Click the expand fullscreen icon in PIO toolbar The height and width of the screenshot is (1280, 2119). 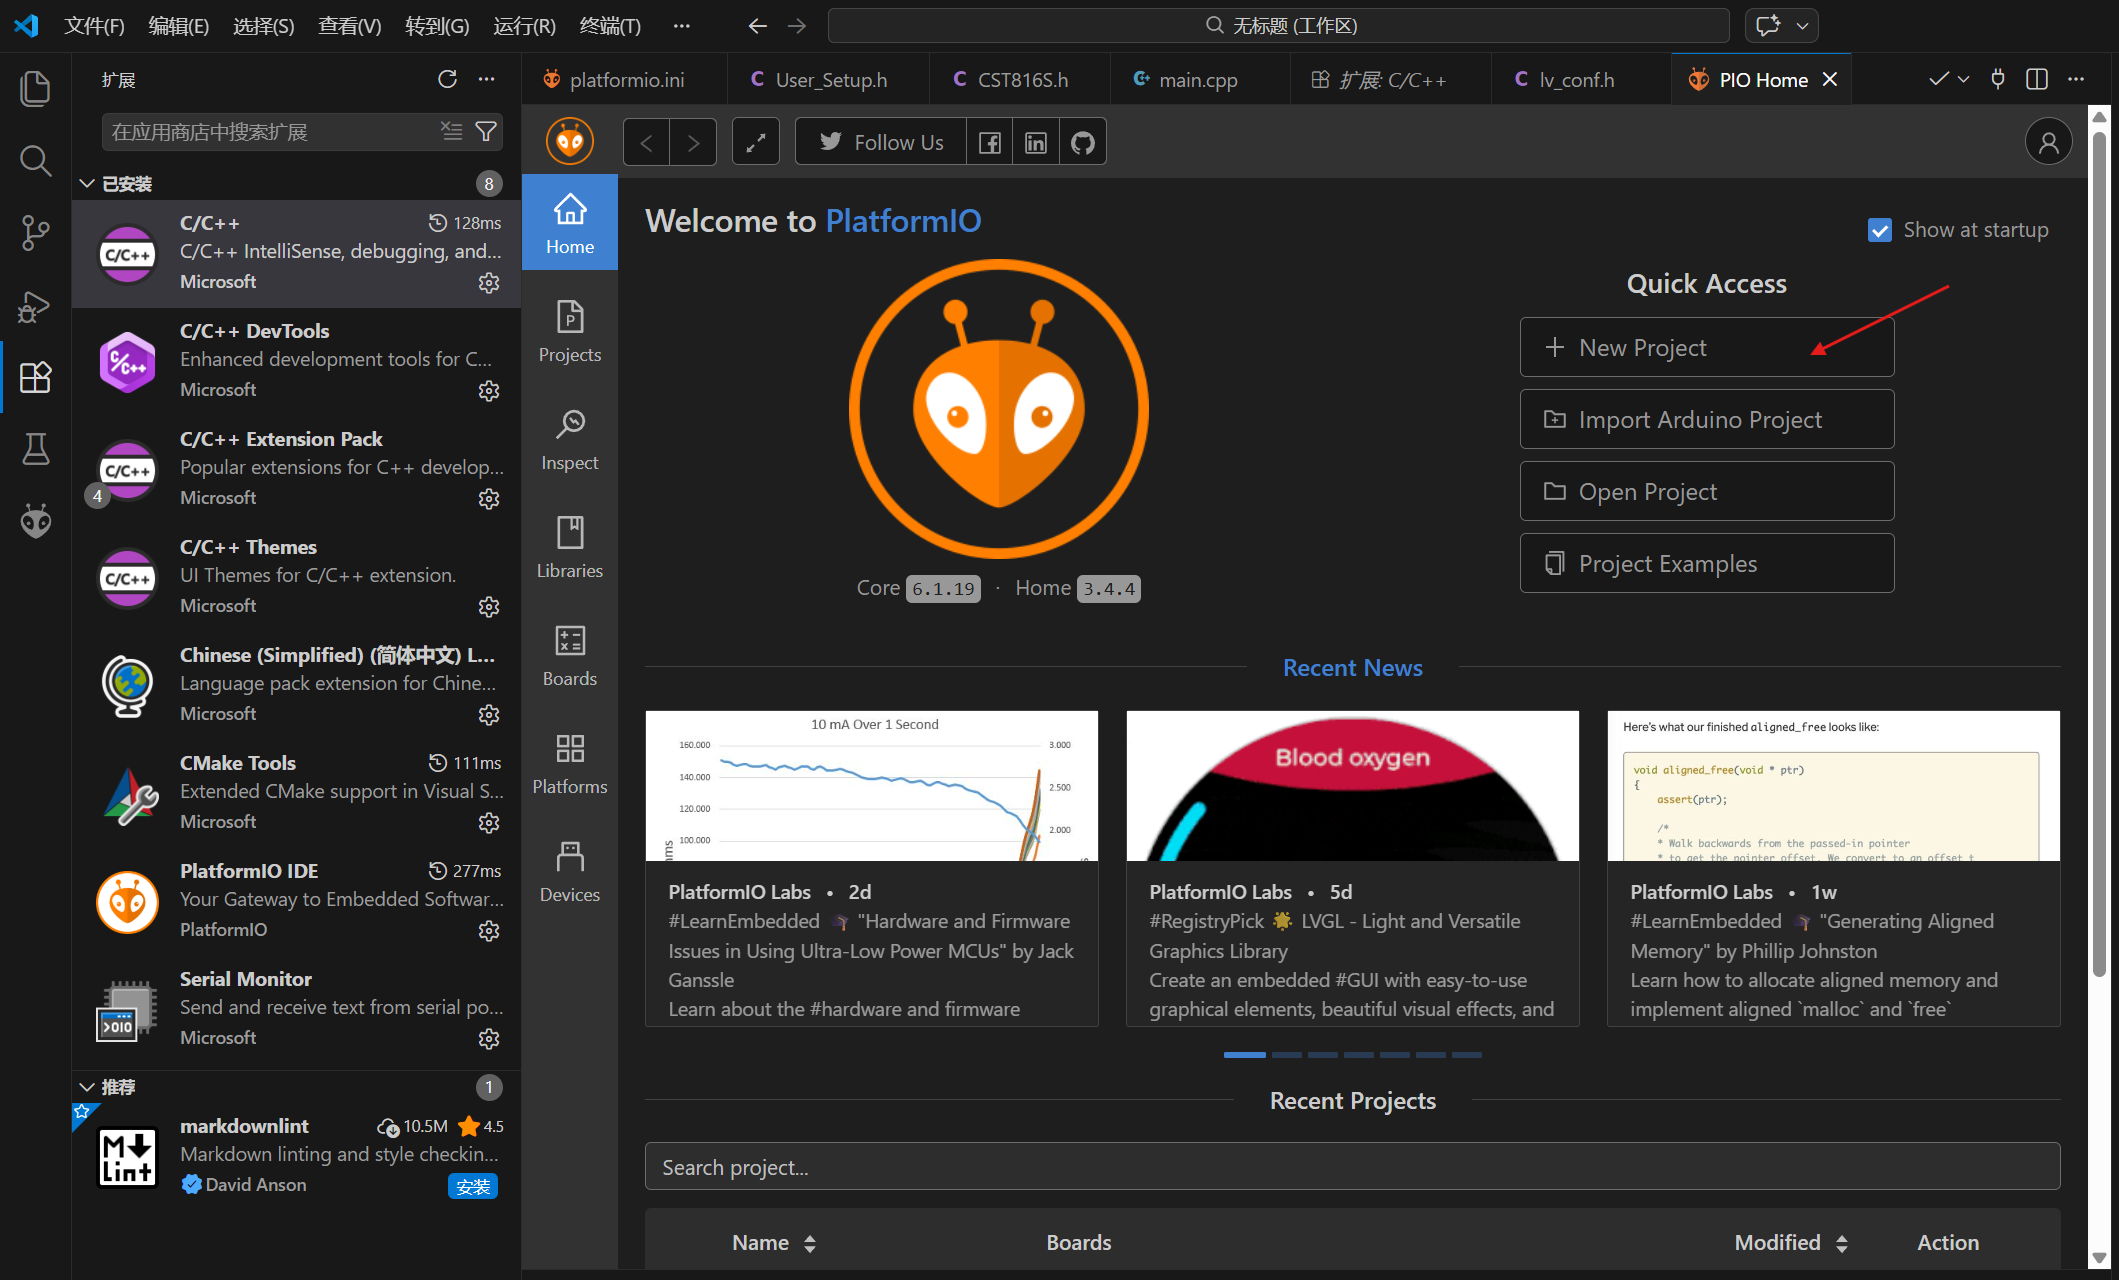tap(755, 142)
